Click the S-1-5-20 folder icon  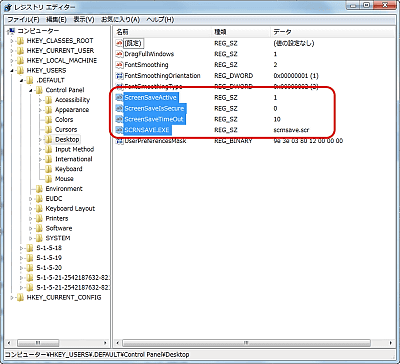tap(30, 268)
